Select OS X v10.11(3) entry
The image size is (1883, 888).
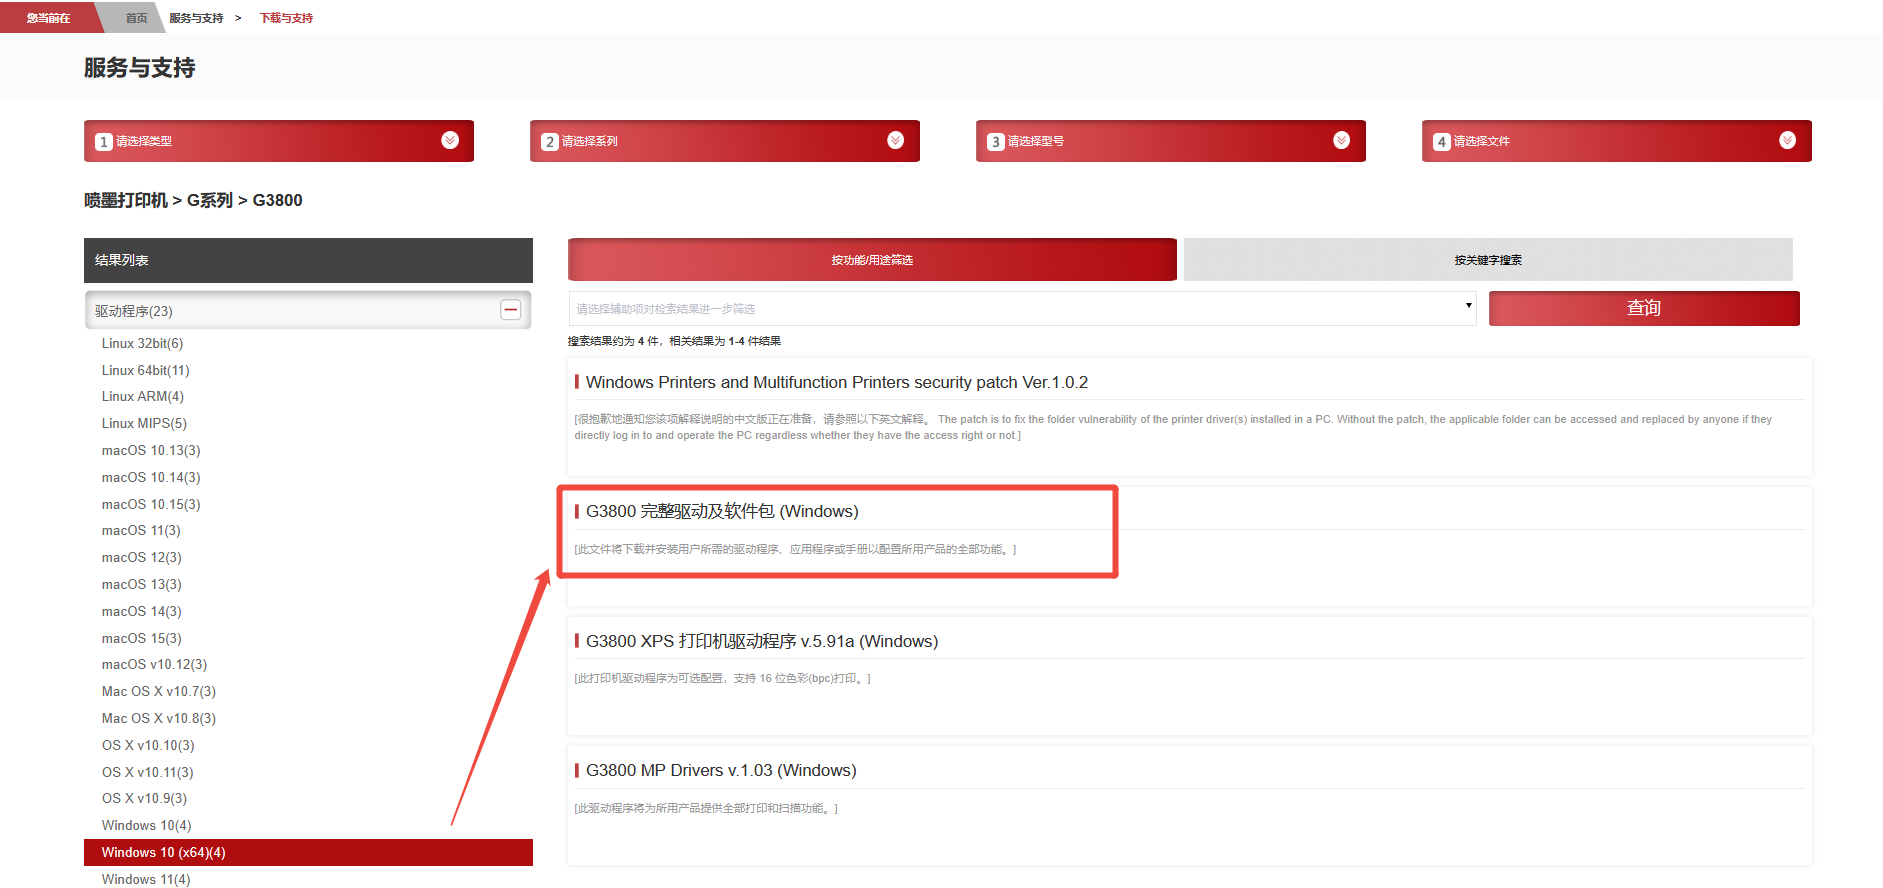click(x=147, y=772)
